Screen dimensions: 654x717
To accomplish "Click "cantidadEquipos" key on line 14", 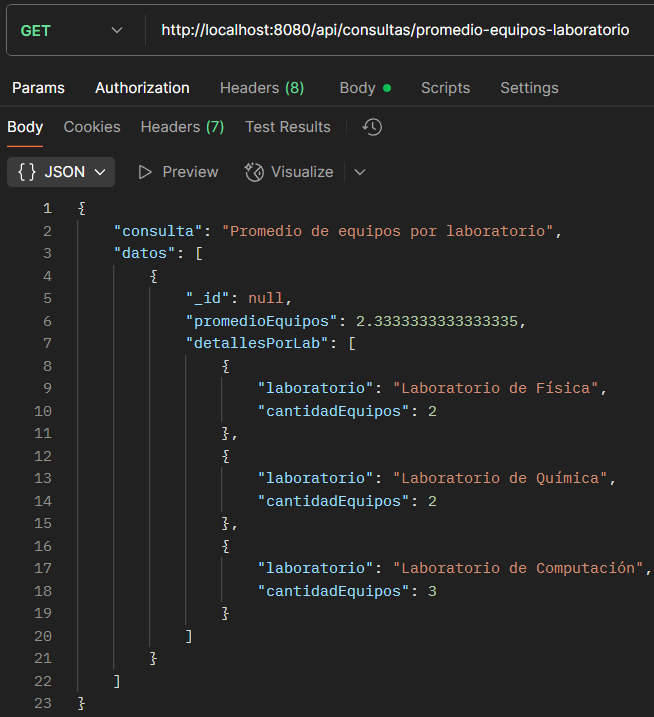I will (333, 502).
